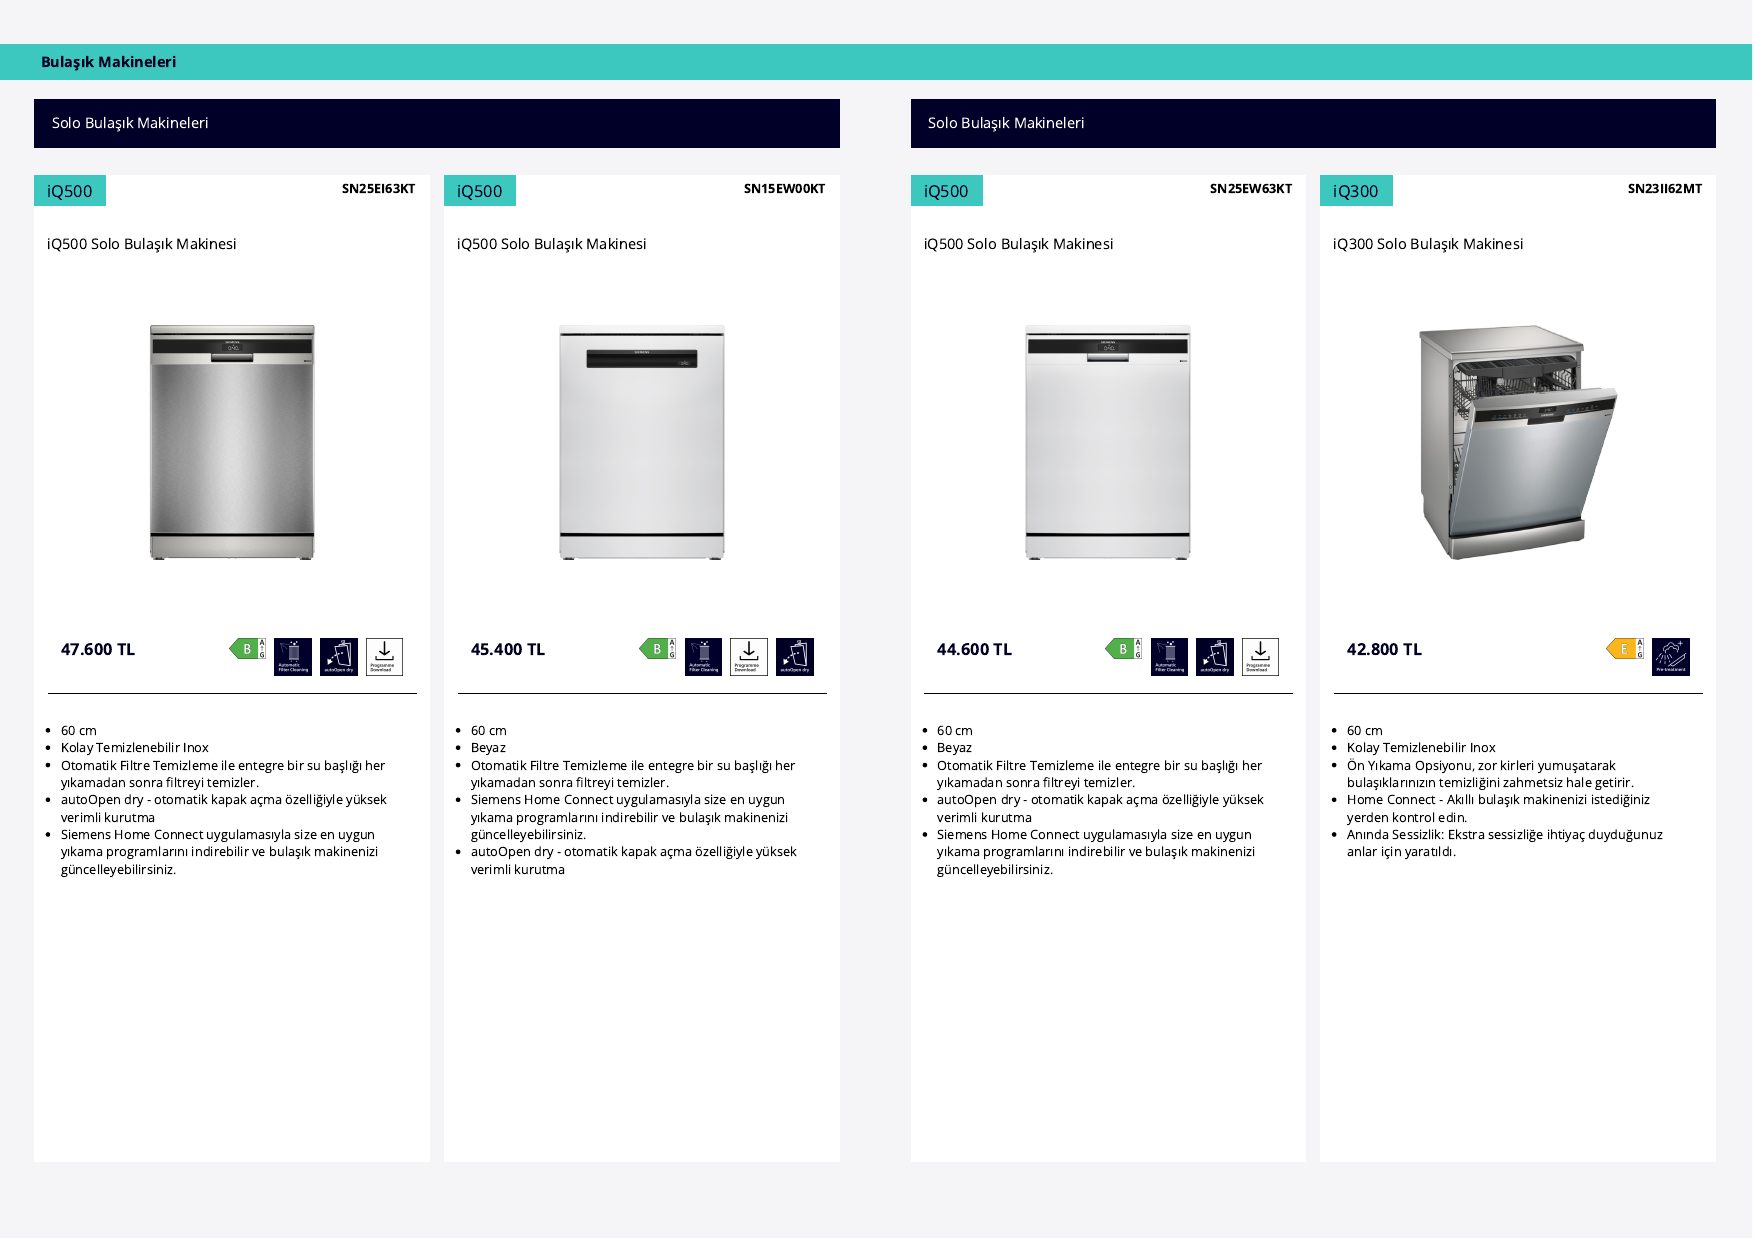The image size is (1754, 1240).
Task: Click the product title on the SN25EW63KT card
Action: (x=1018, y=244)
